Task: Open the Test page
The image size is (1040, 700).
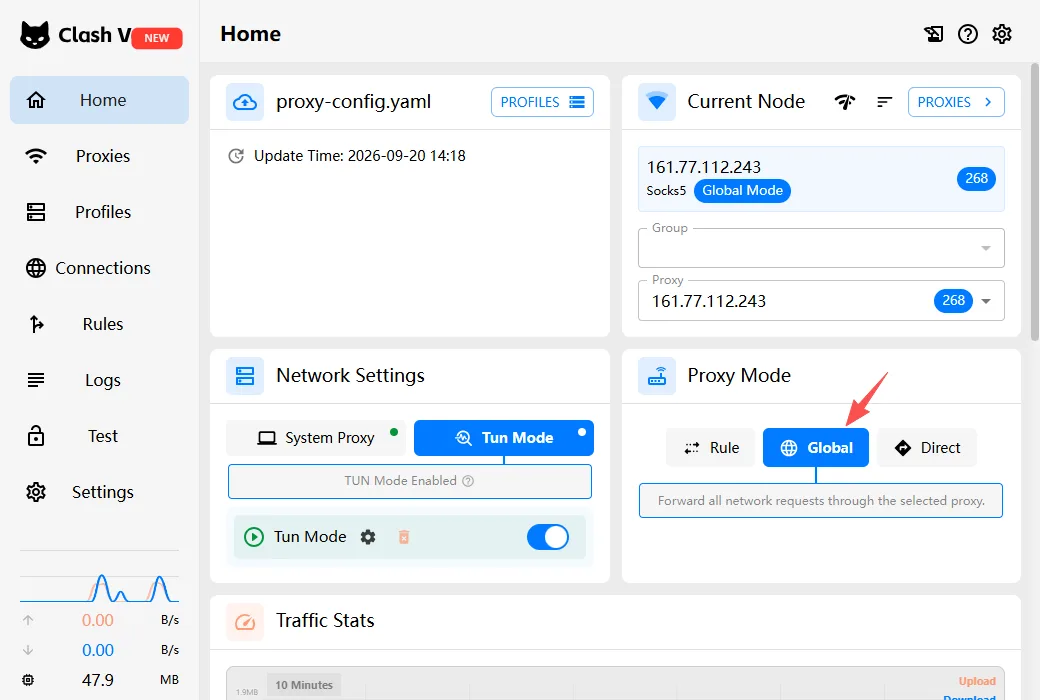Action: [99, 436]
